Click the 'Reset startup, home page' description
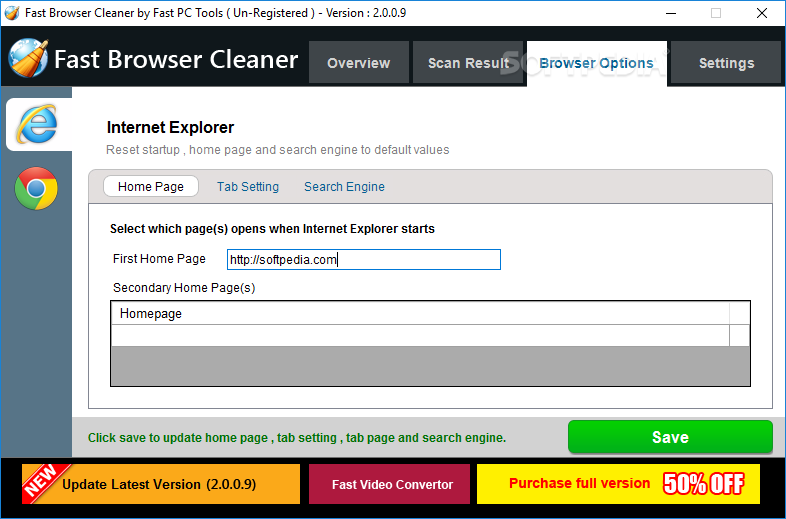This screenshot has width=786, height=519. click(x=278, y=150)
